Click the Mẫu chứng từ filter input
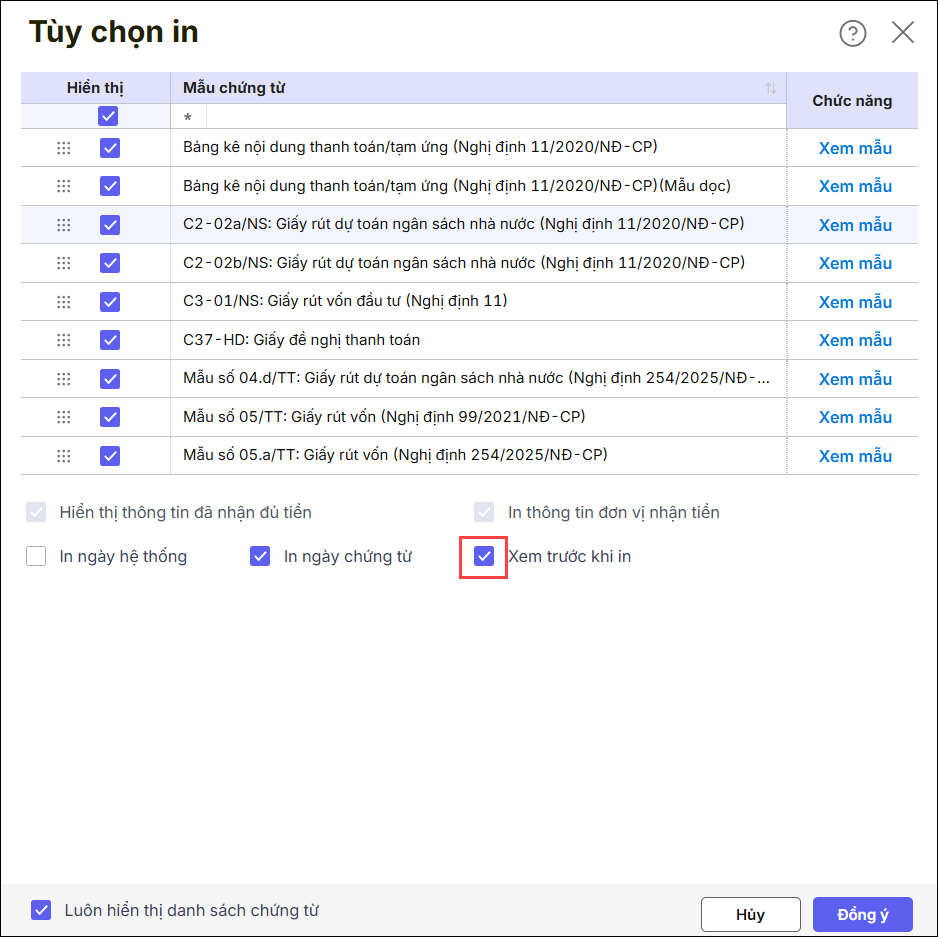This screenshot has width=938, height=937. [480, 117]
